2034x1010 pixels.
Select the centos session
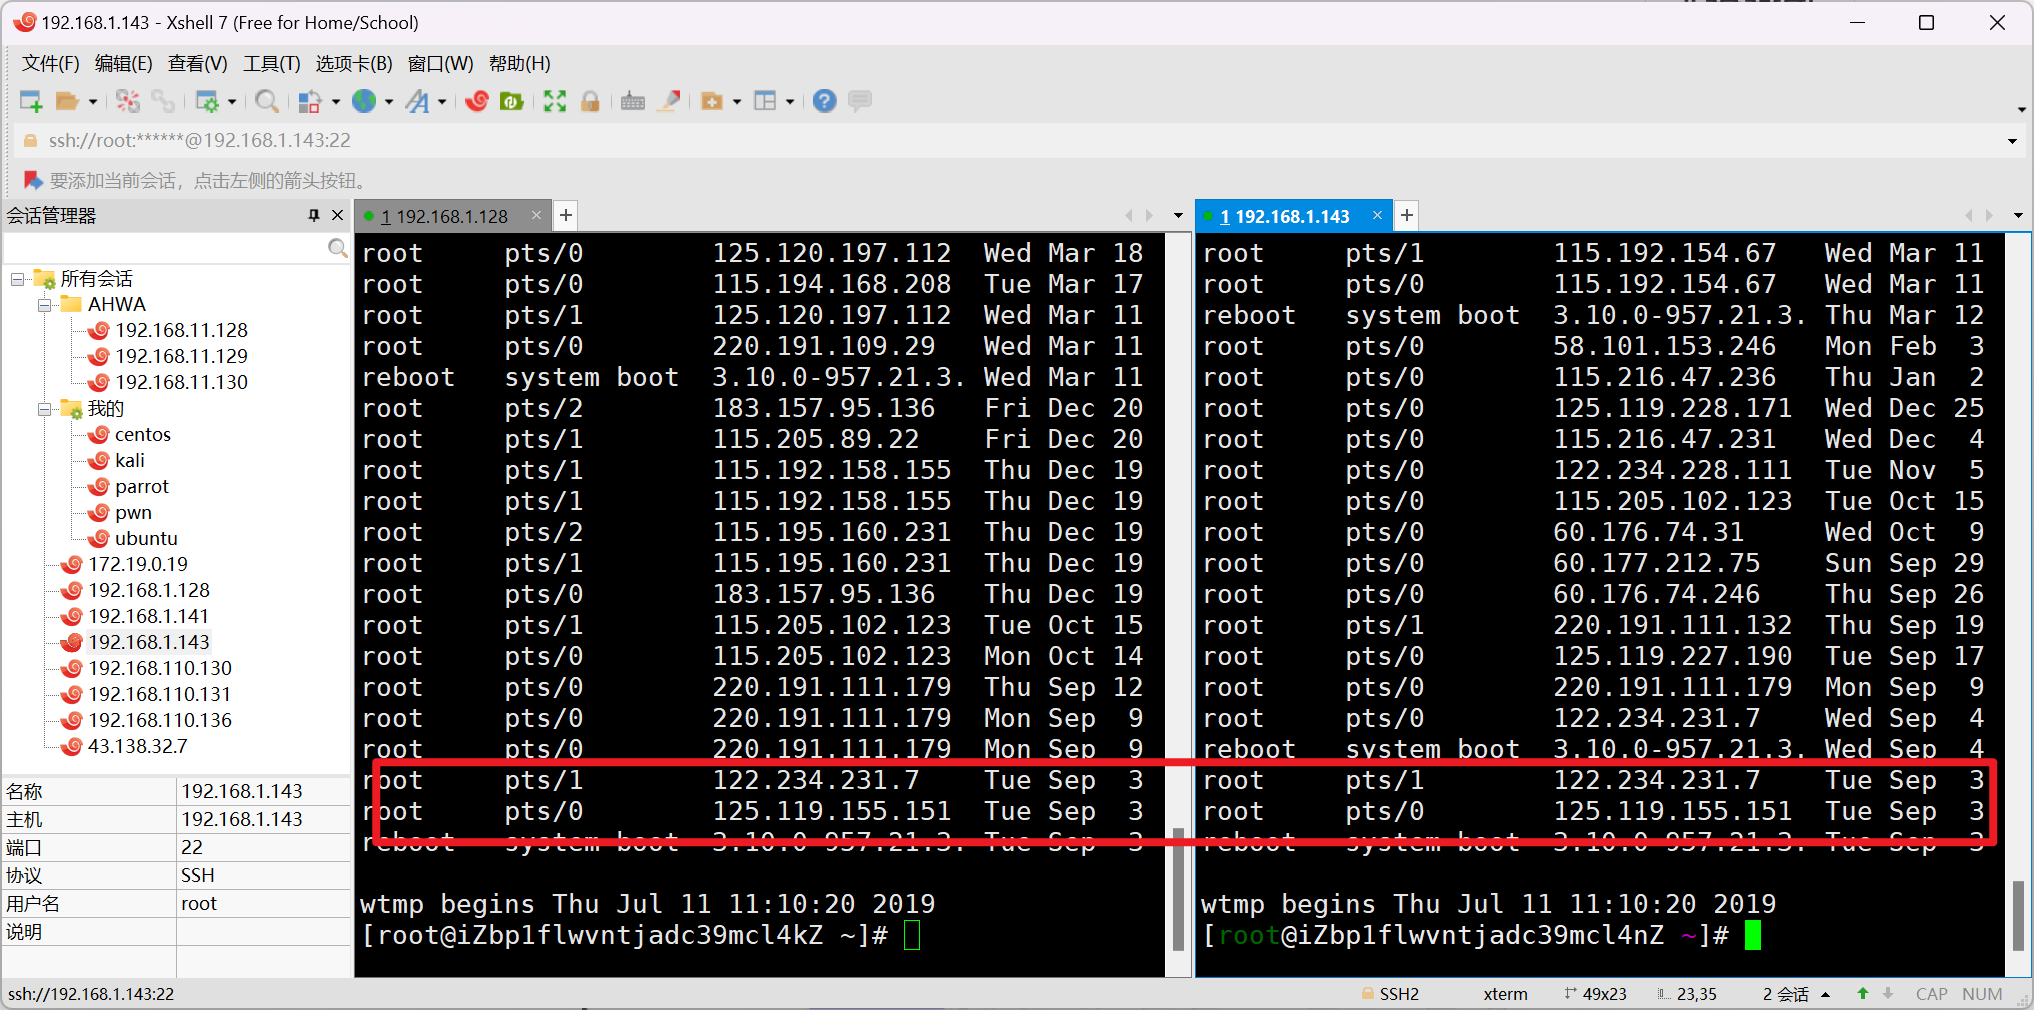click(x=143, y=435)
